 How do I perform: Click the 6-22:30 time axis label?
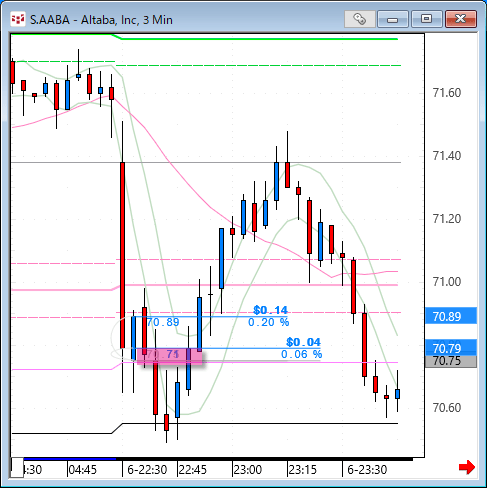[x=147, y=470]
